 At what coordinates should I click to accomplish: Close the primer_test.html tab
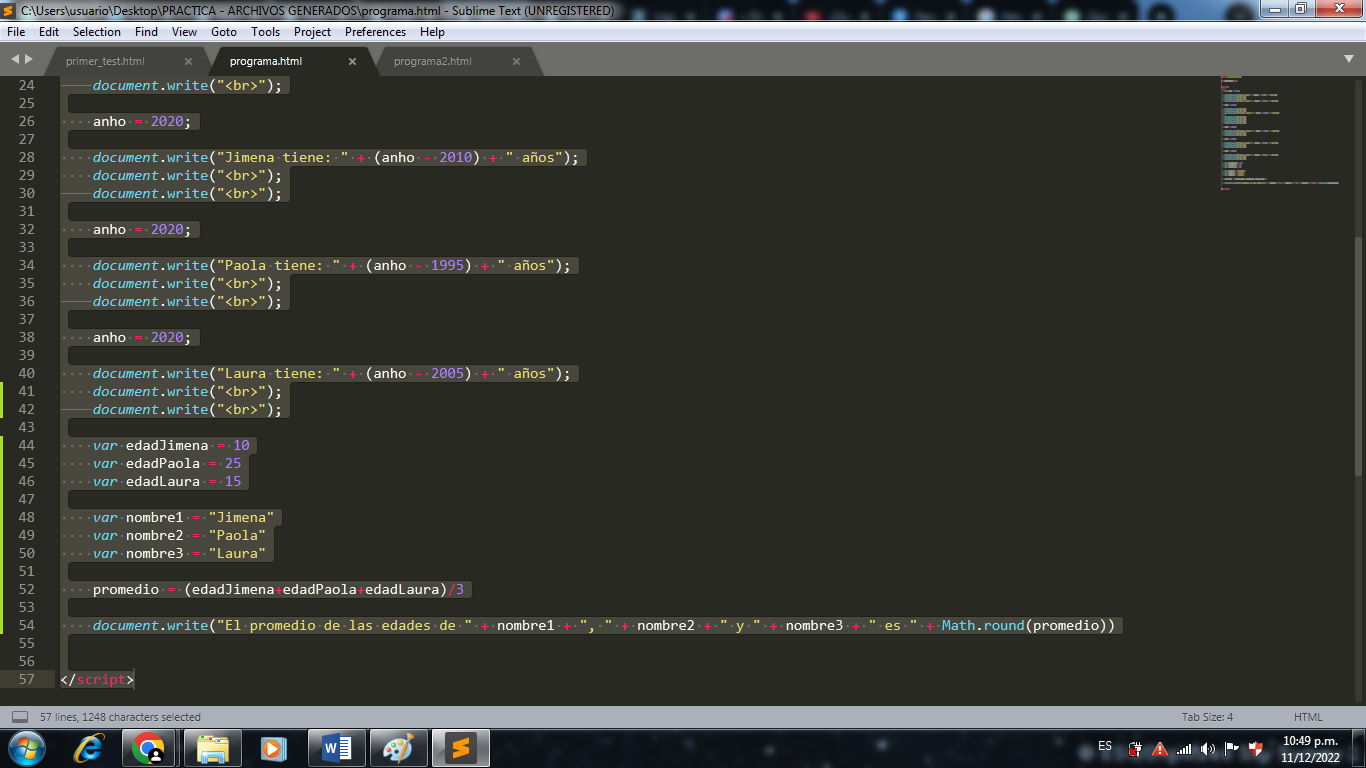pyautogui.click(x=188, y=61)
